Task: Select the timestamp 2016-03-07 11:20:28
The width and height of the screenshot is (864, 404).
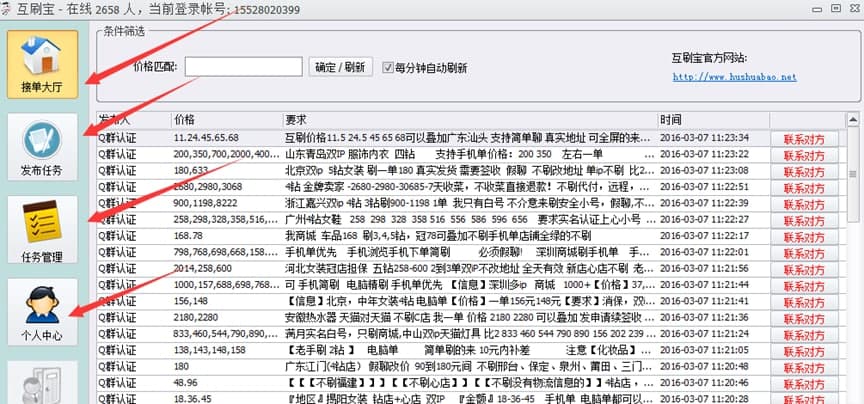Action: click(x=705, y=398)
